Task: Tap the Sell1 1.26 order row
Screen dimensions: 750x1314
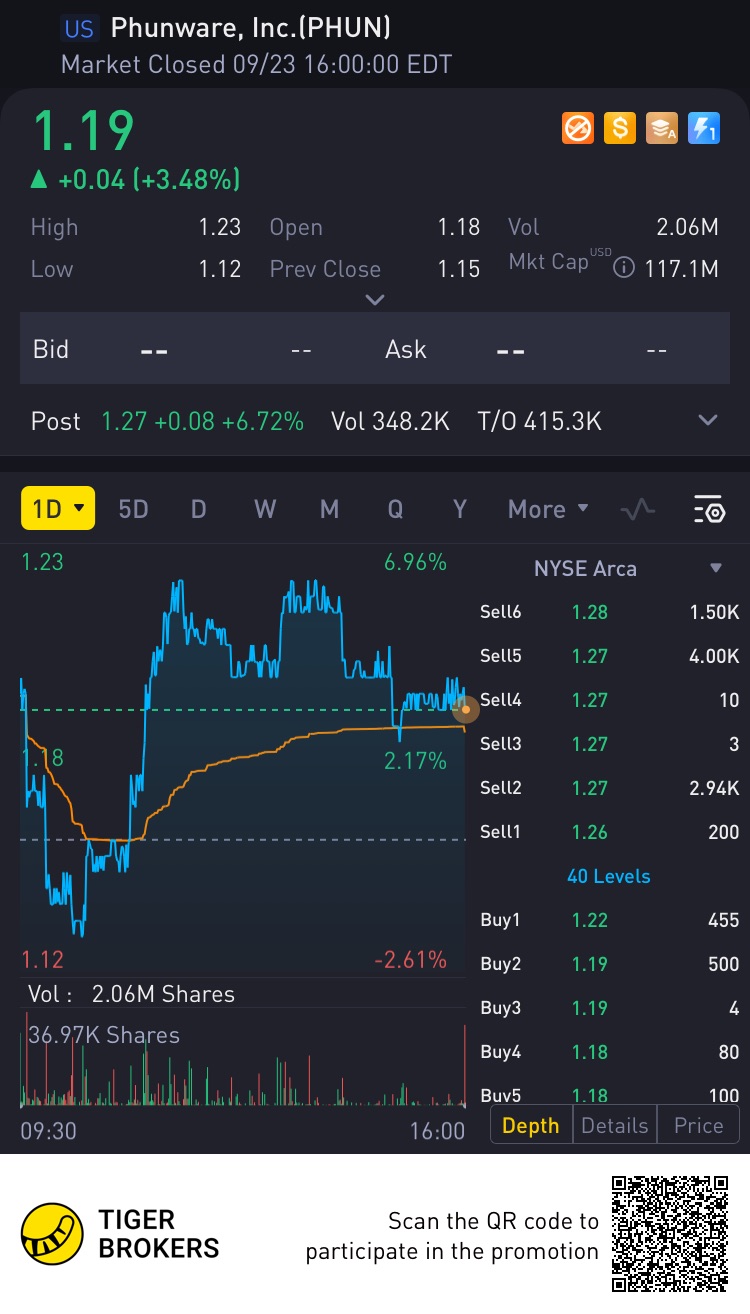Action: [610, 832]
